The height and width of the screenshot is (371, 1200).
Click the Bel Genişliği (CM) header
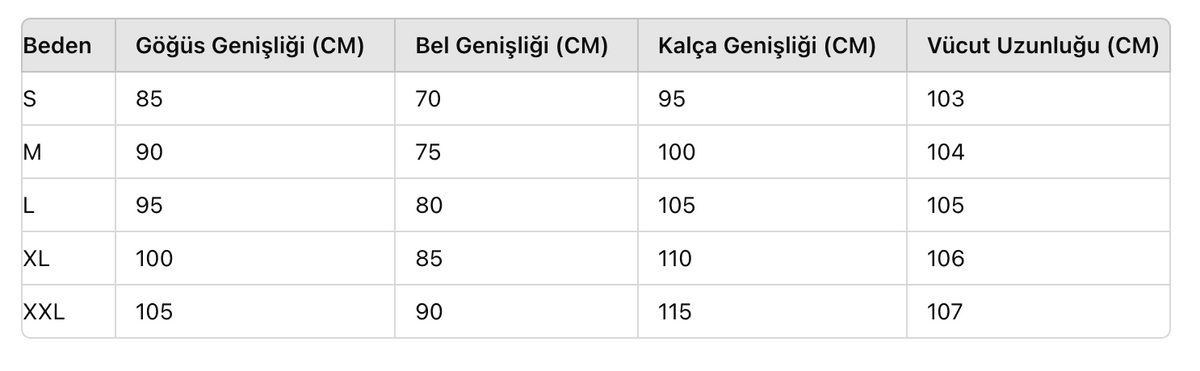pos(512,46)
